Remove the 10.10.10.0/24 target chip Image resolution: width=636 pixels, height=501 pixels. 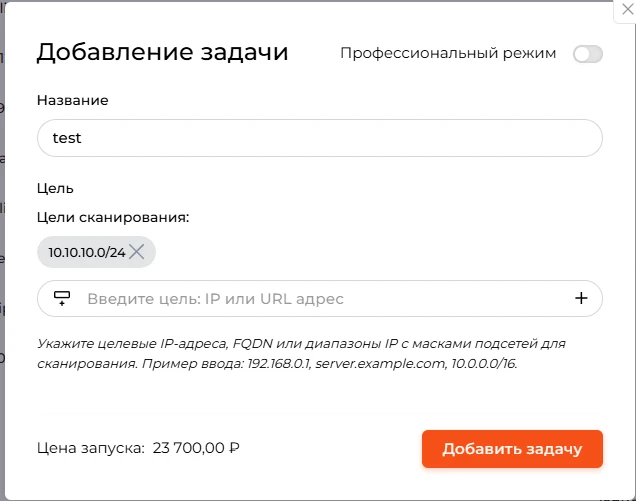[137, 252]
